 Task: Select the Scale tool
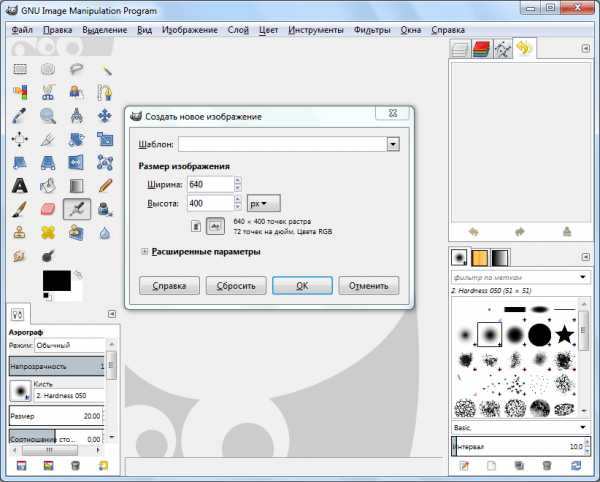[105, 139]
